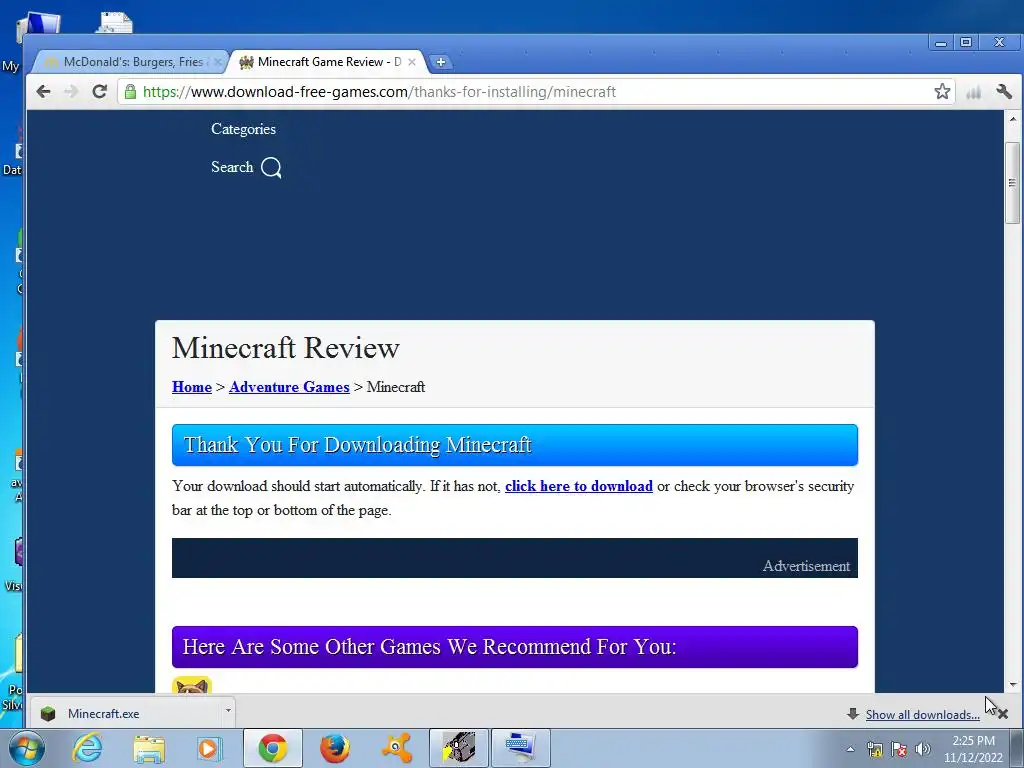Screen dimensions: 1024x768
Task: Click the Search label on the site
Action: click(232, 167)
